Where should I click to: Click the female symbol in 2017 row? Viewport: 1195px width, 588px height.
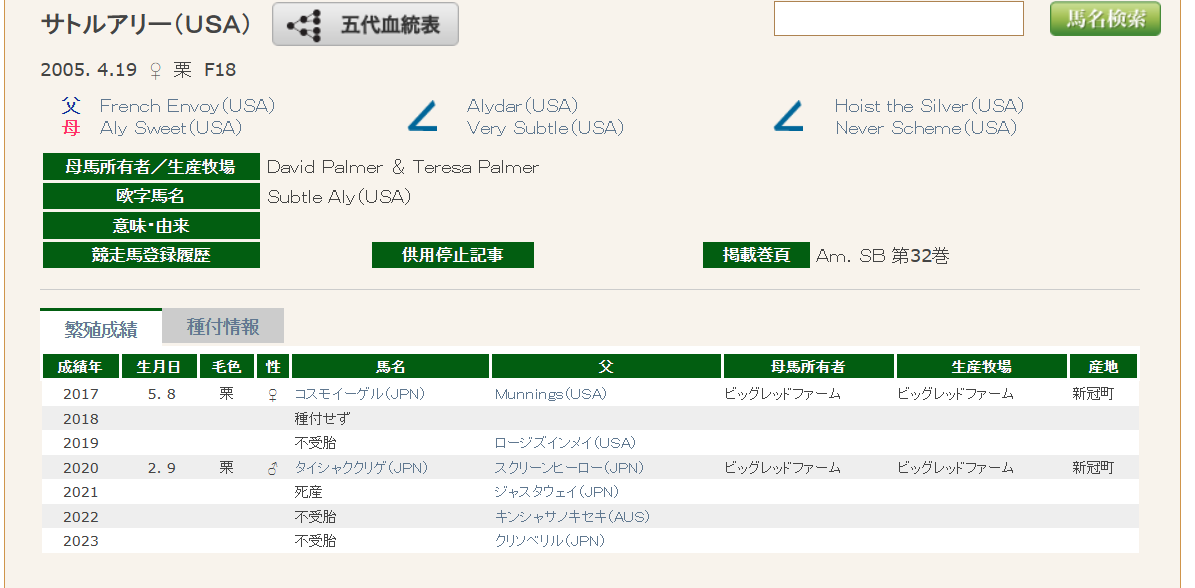[273, 395]
